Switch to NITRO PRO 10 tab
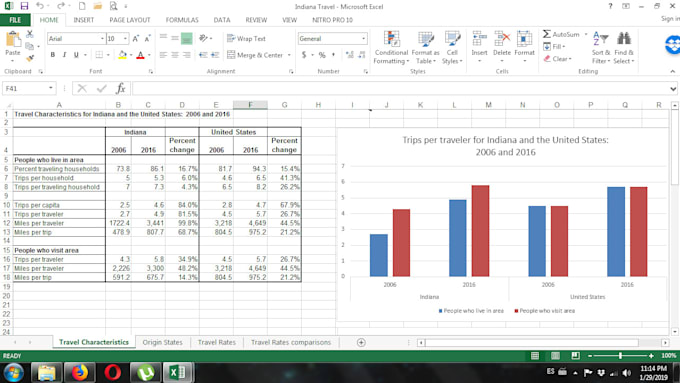 point(332,20)
